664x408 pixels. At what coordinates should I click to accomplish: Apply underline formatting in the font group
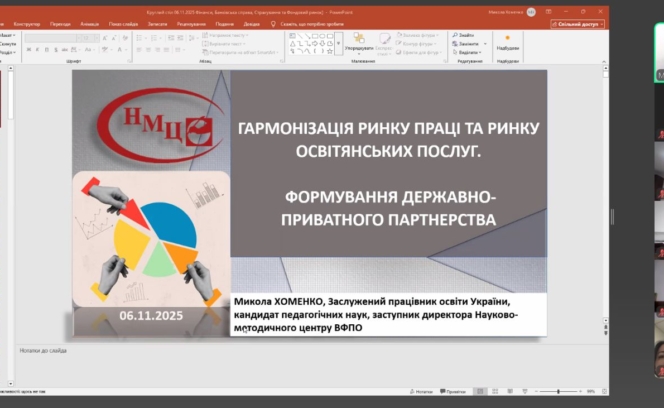point(46,51)
